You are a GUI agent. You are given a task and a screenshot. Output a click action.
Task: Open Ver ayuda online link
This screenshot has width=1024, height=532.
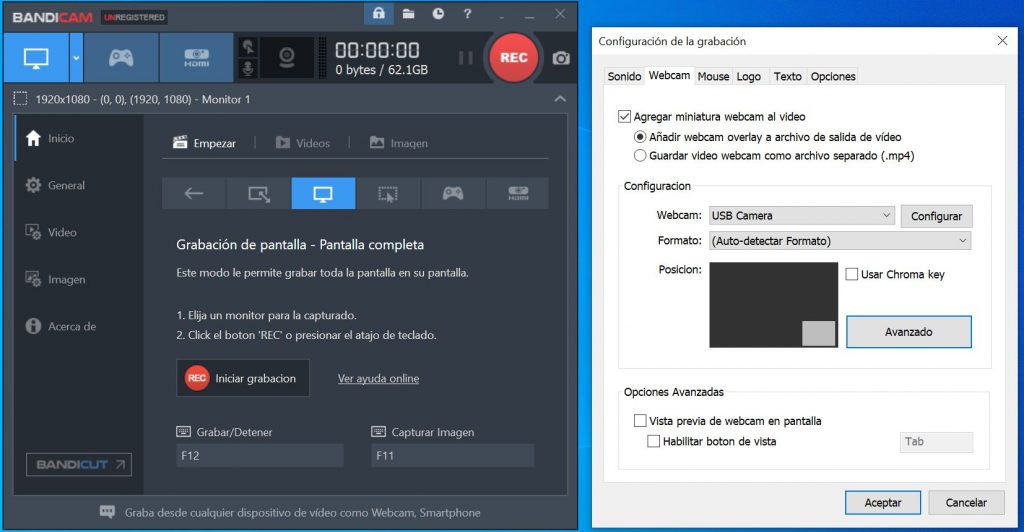click(378, 379)
